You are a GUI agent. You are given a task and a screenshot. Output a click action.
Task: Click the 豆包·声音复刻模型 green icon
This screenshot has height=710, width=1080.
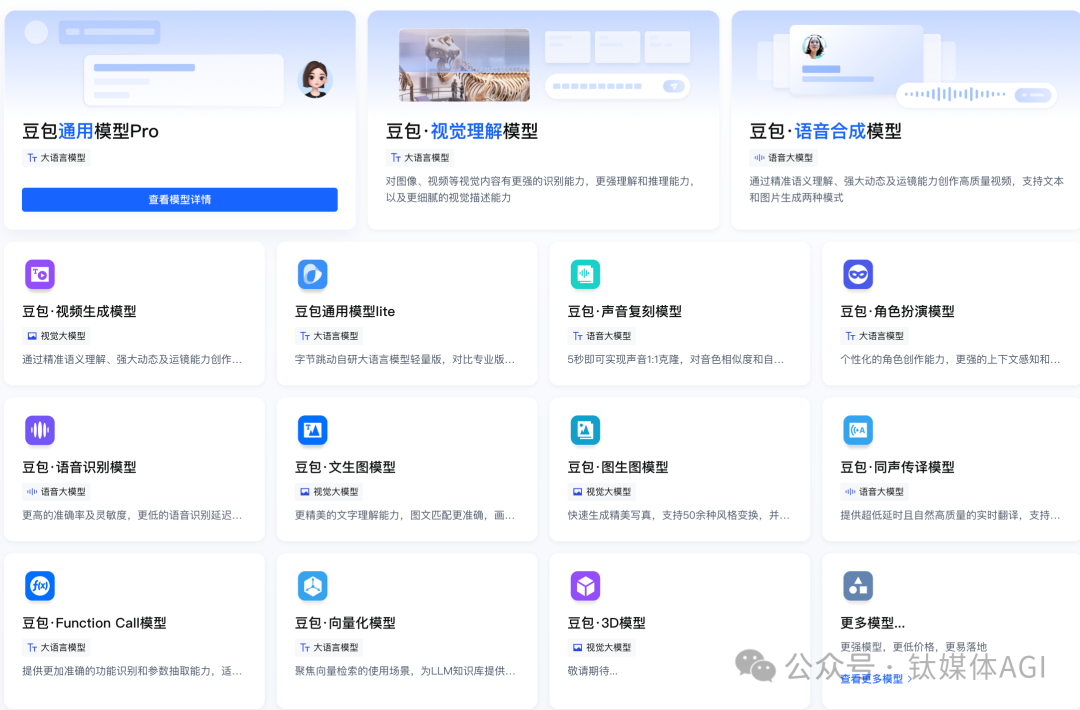(x=585, y=274)
